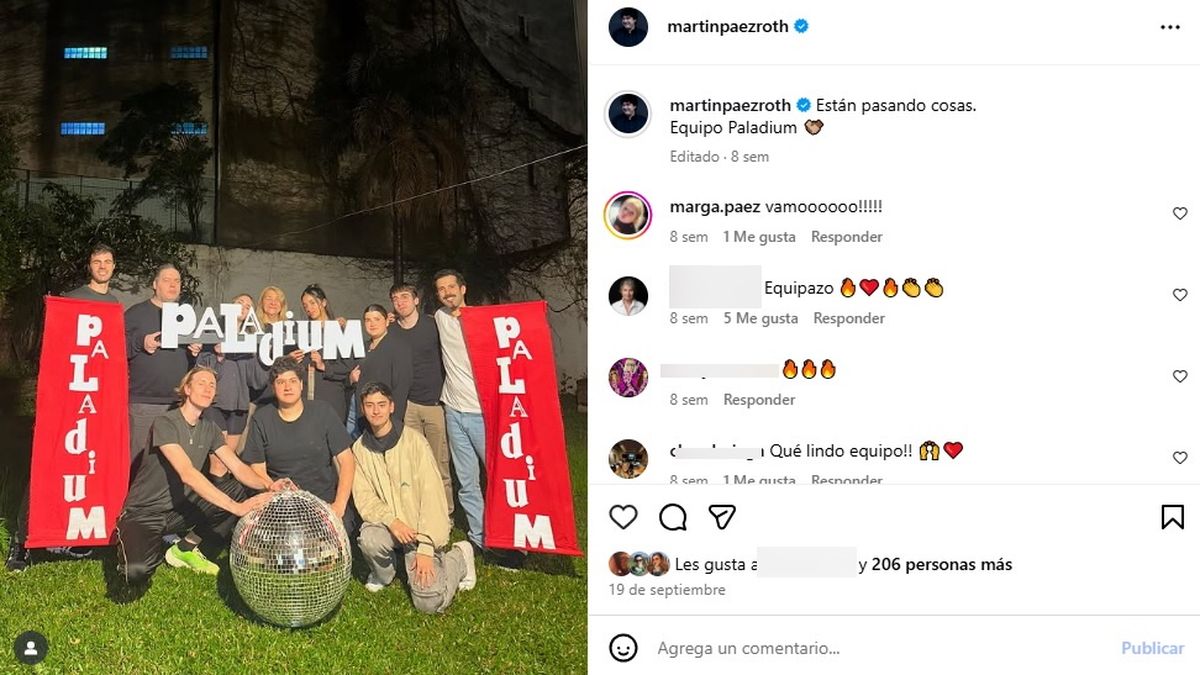Reply to the Equipazo comment
Viewport: 1200px width, 675px height.
[x=849, y=318]
